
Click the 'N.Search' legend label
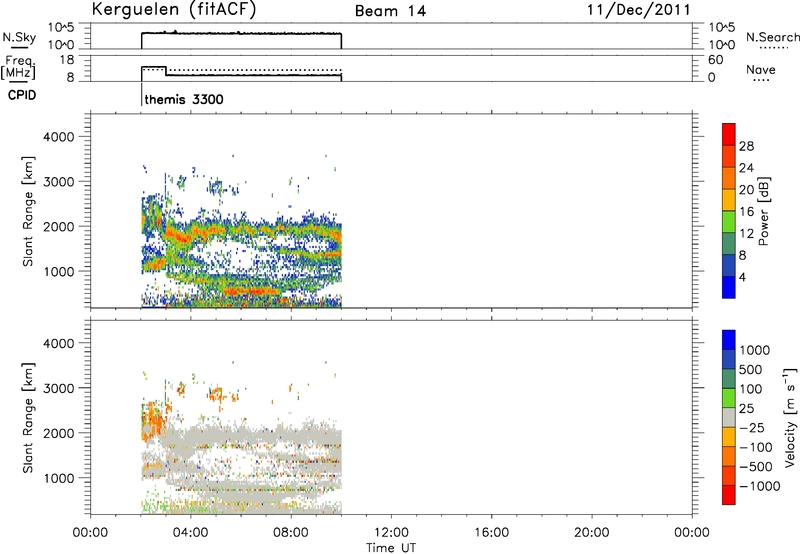(x=772, y=37)
